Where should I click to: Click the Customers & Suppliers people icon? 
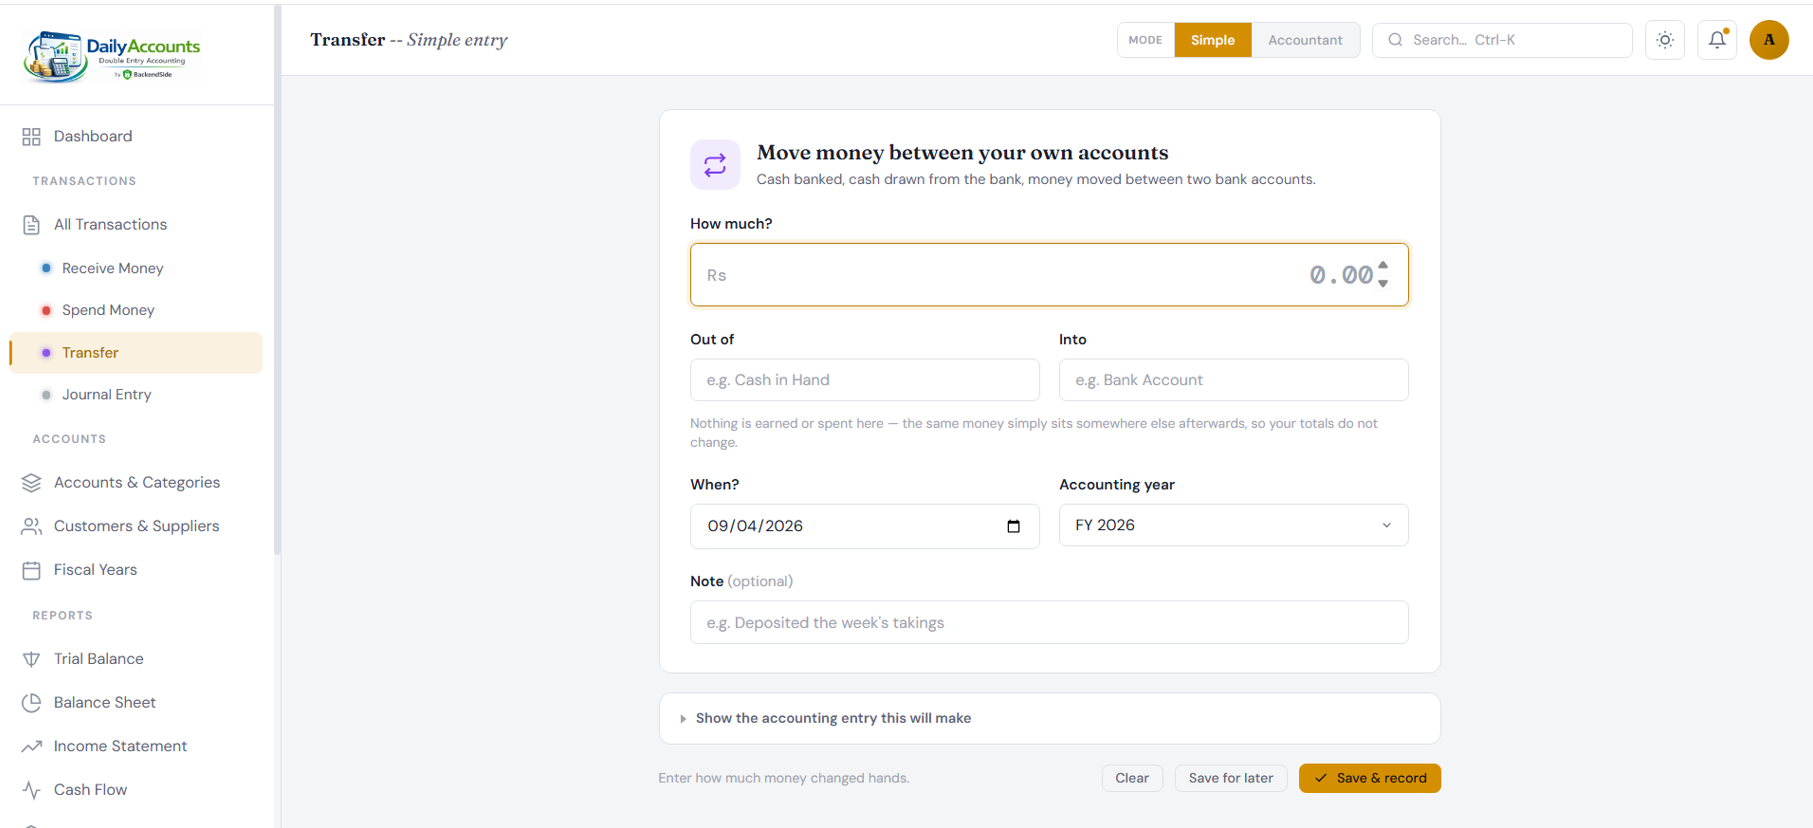click(x=31, y=526)
